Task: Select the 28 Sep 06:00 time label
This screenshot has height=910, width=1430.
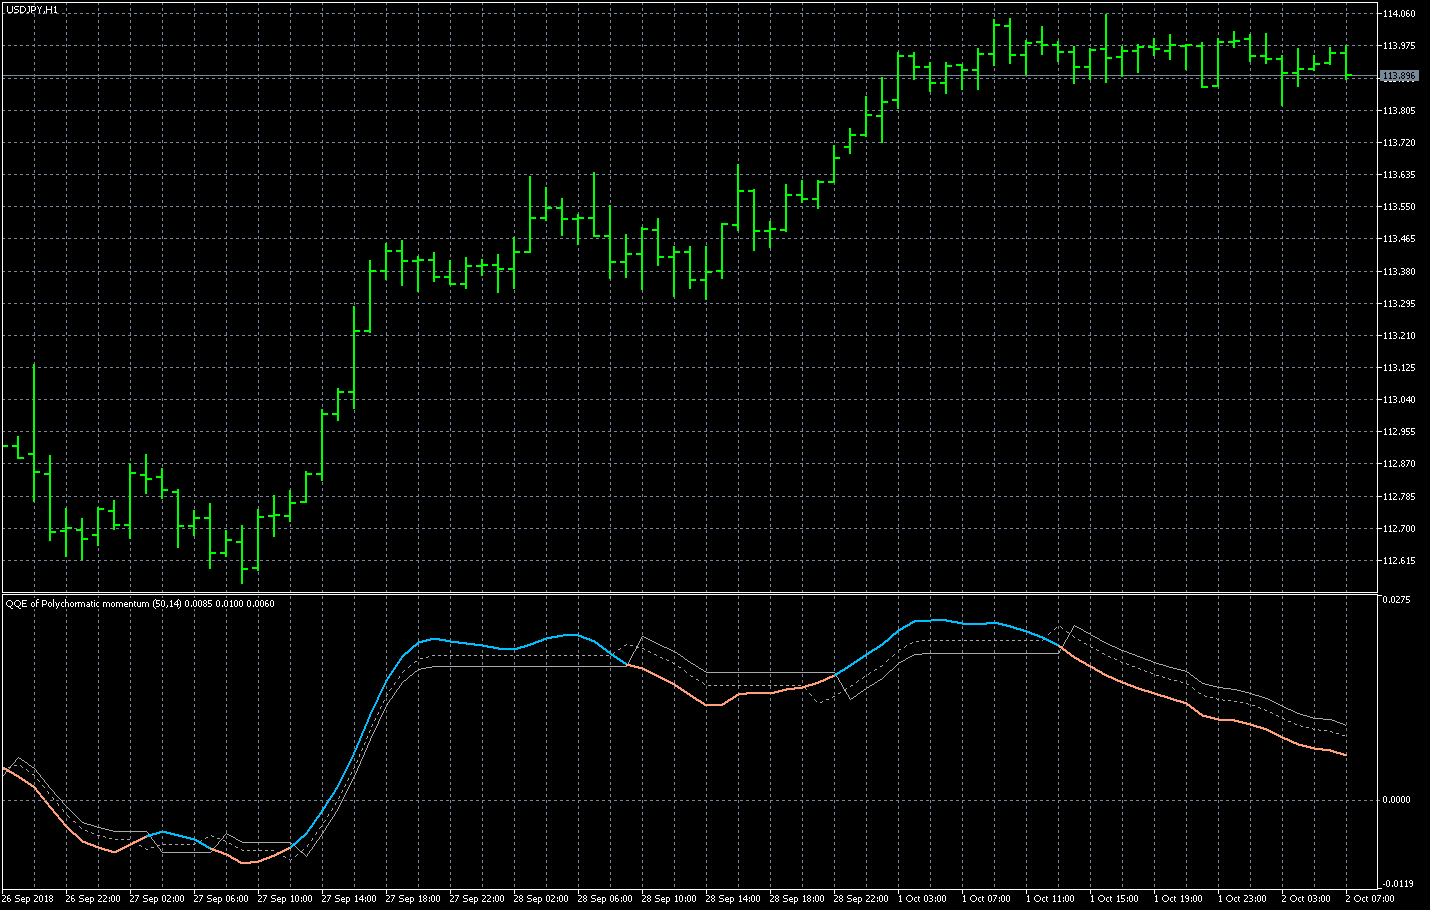Action: coord(605,899)
